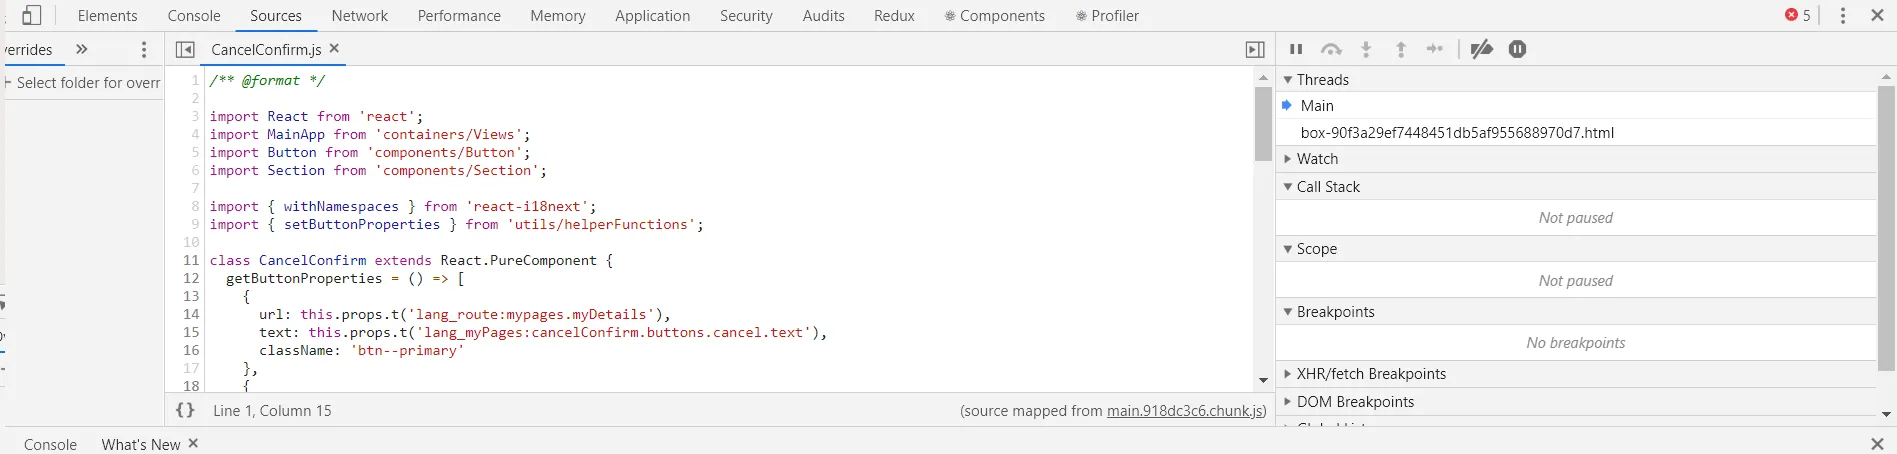The width and height of the screenshot is (1897, 454).
Task: Pretty-print the source with curly braces icon
Action: (185, 410)
